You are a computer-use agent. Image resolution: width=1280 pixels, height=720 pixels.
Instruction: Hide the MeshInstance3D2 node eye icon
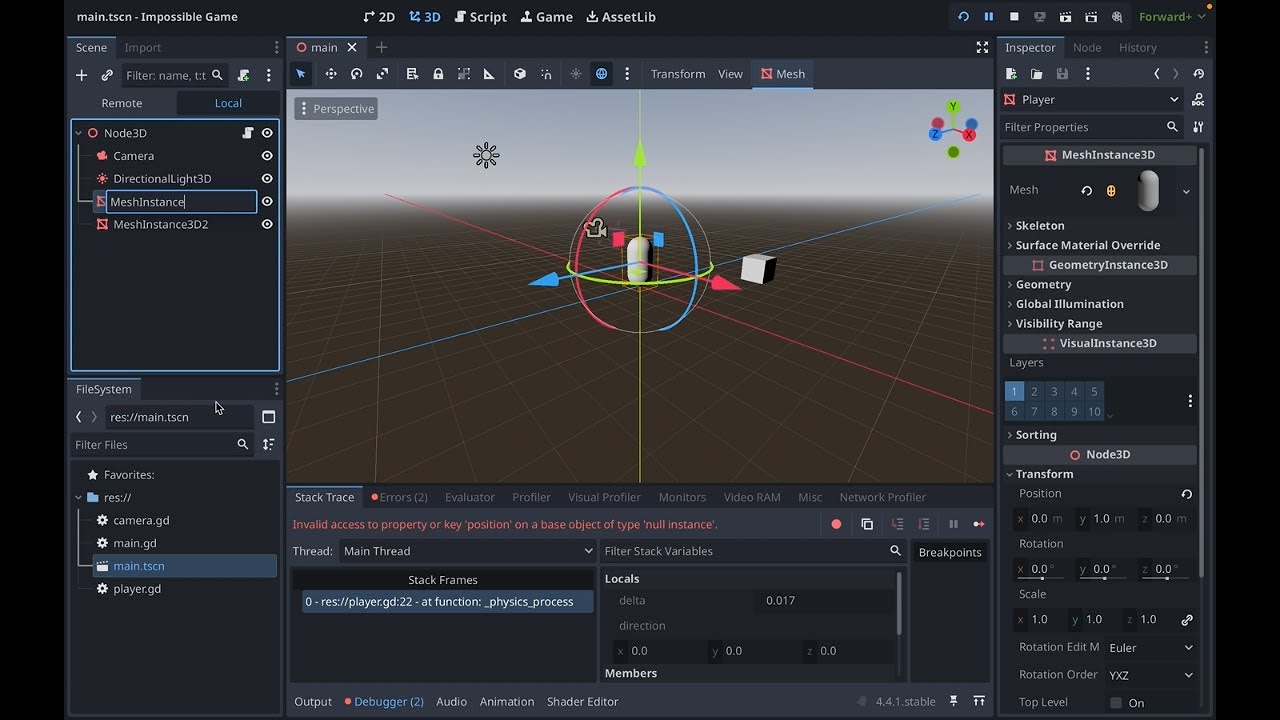(x=267, y=225)
